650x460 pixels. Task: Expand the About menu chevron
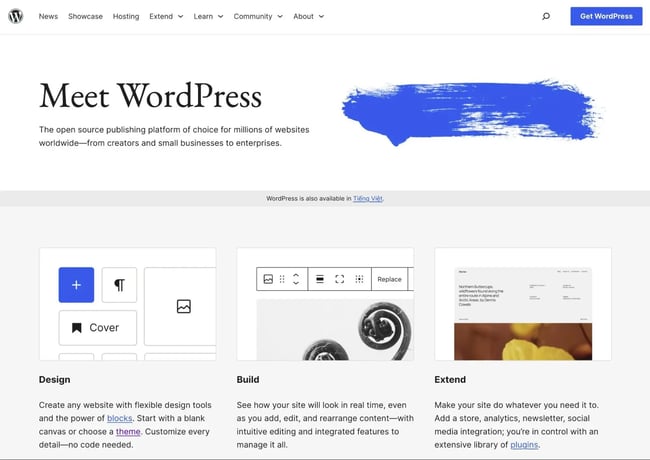point(321,17)
